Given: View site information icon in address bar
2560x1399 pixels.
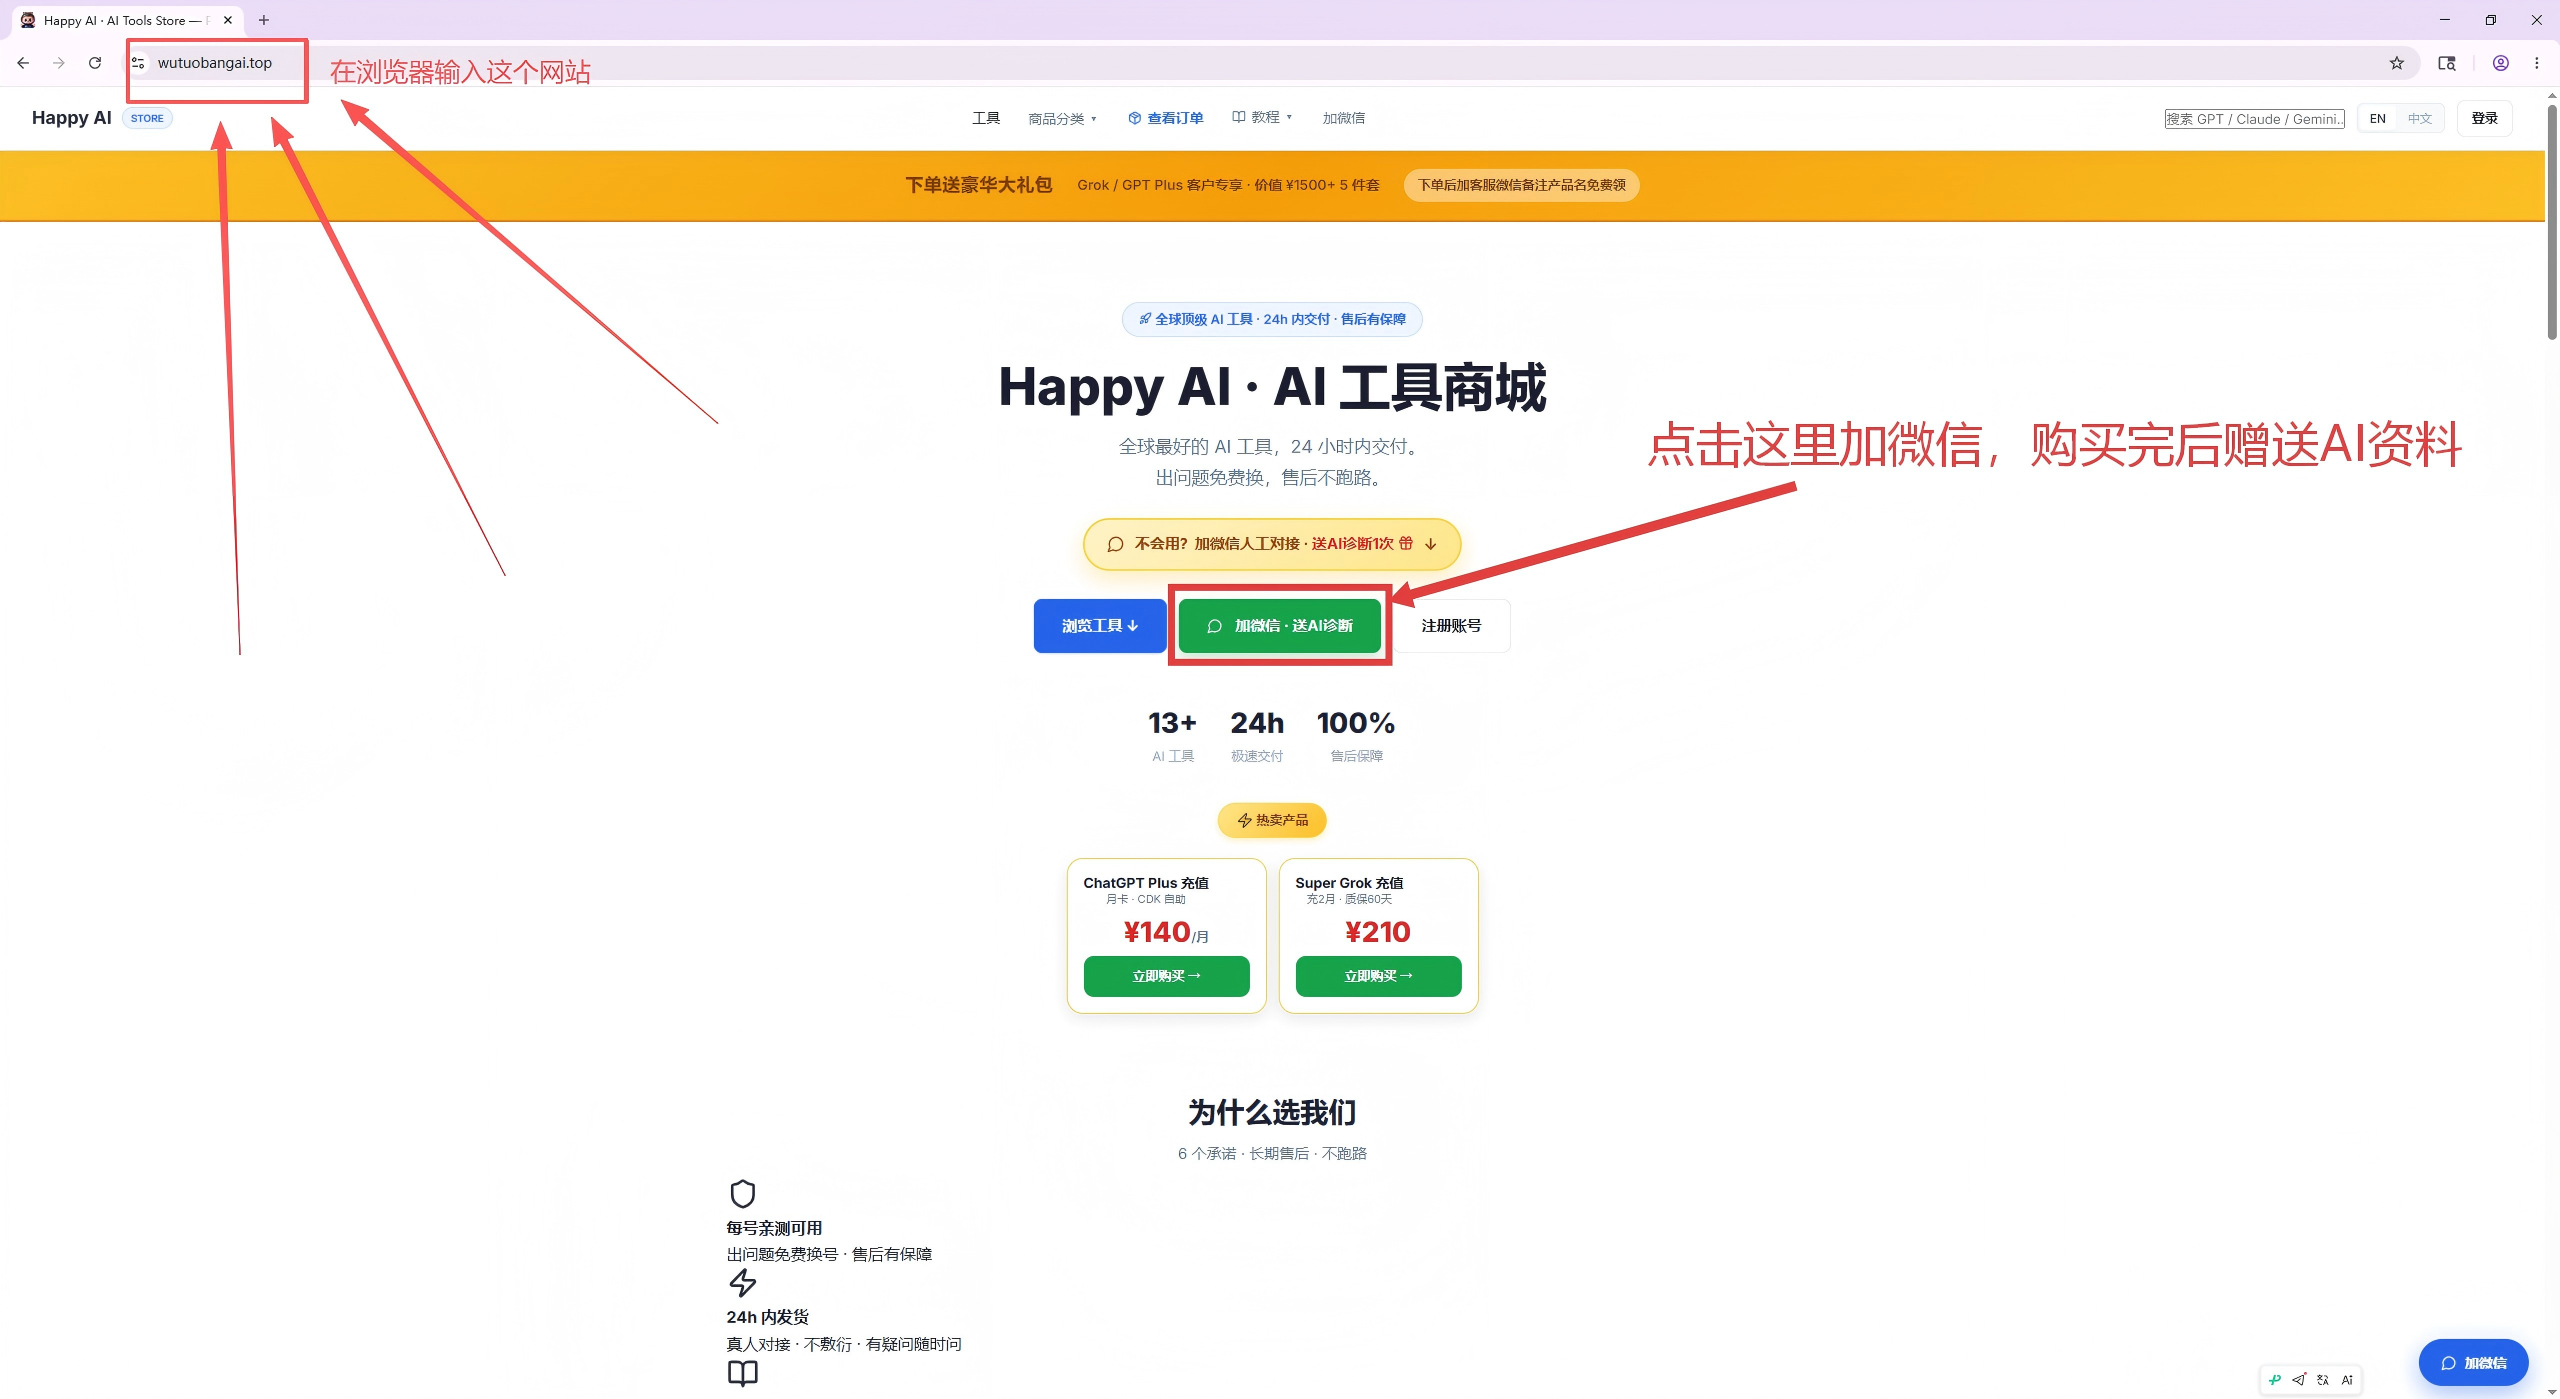Looking at the screenshot, I should tap(138, 63).
